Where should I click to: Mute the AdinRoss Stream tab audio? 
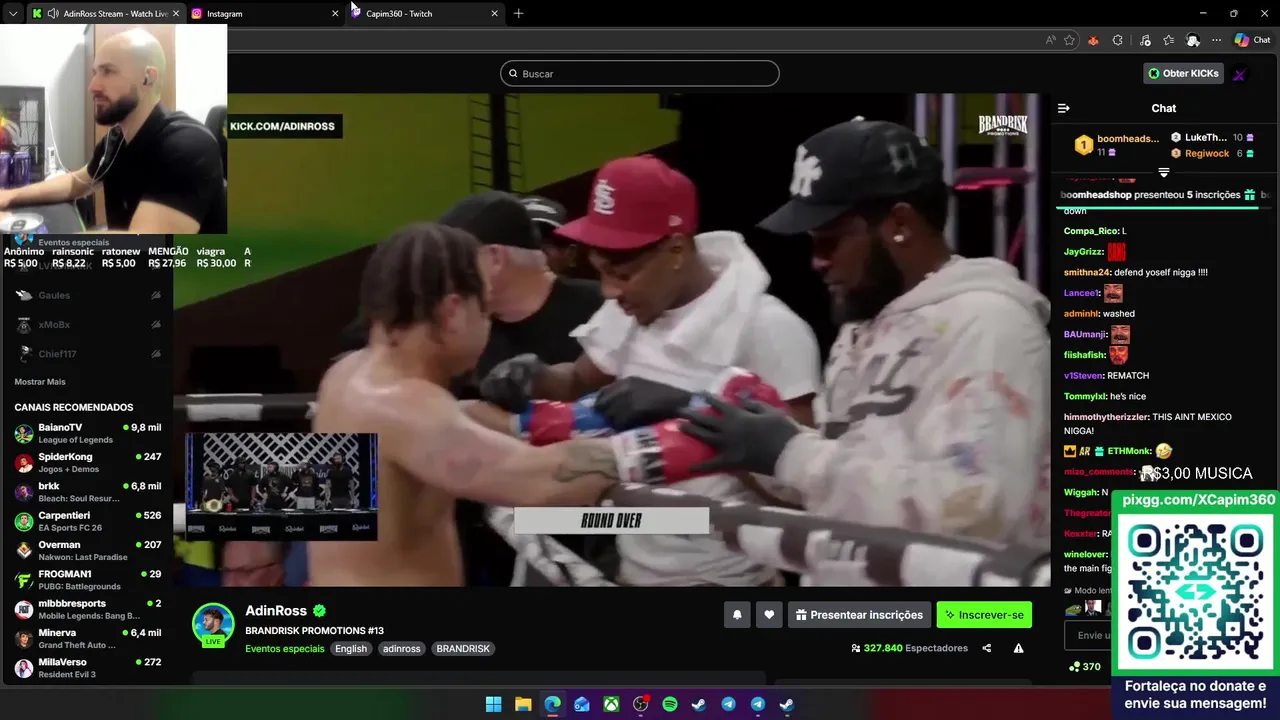(x=52, y=14)
